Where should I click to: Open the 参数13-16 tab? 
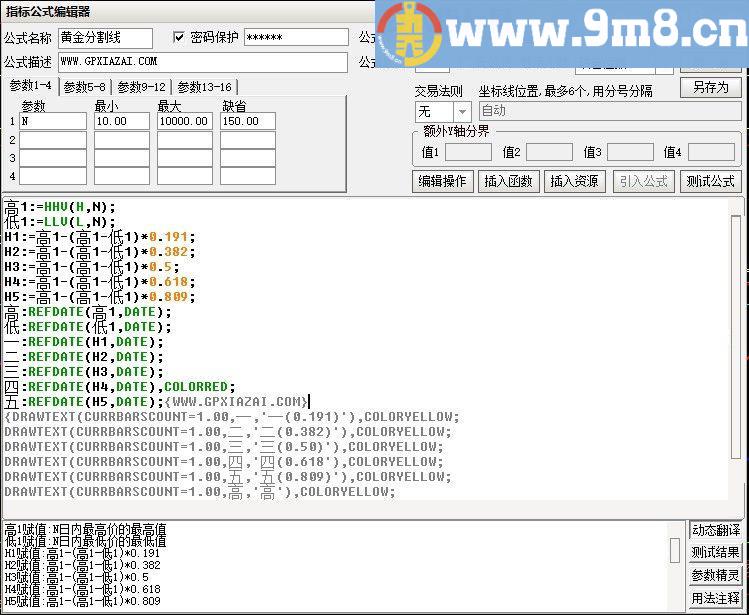click(204, 87)
